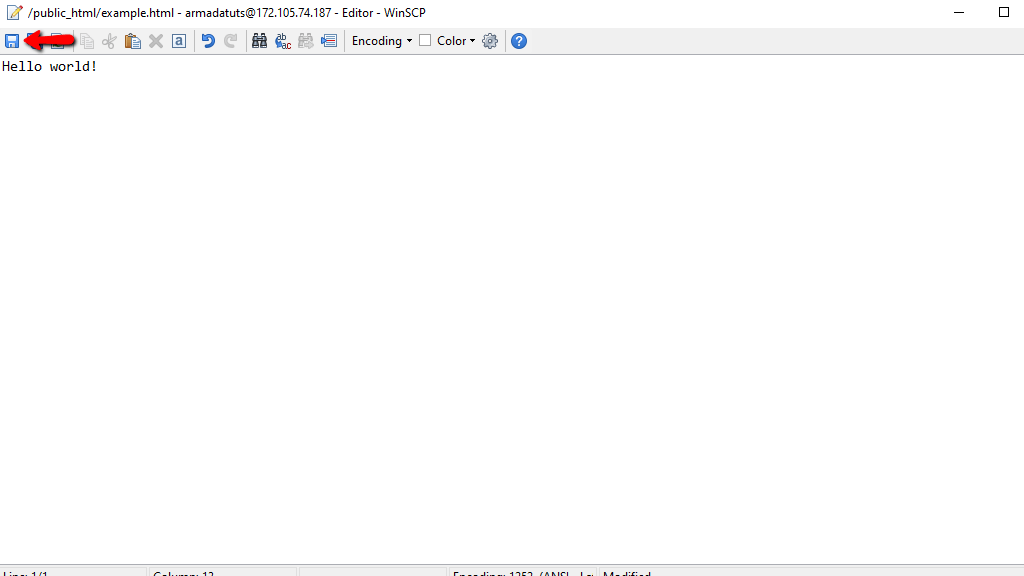Copy the selection using the Copy icon
1024x576 pixels.
coord(86,41)
